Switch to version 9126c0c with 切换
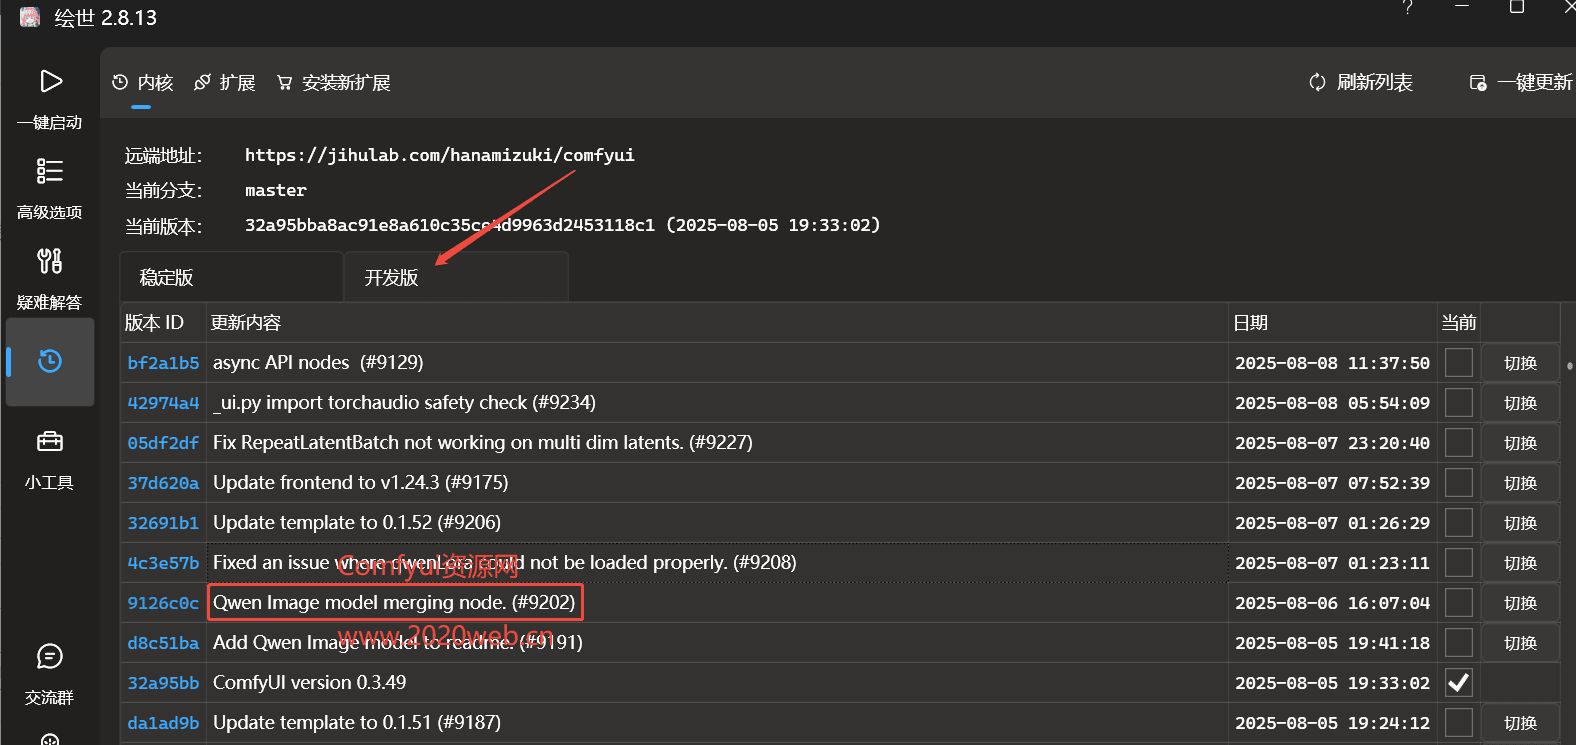This screenshot has height=745, width=1576. coord(1520,603)
